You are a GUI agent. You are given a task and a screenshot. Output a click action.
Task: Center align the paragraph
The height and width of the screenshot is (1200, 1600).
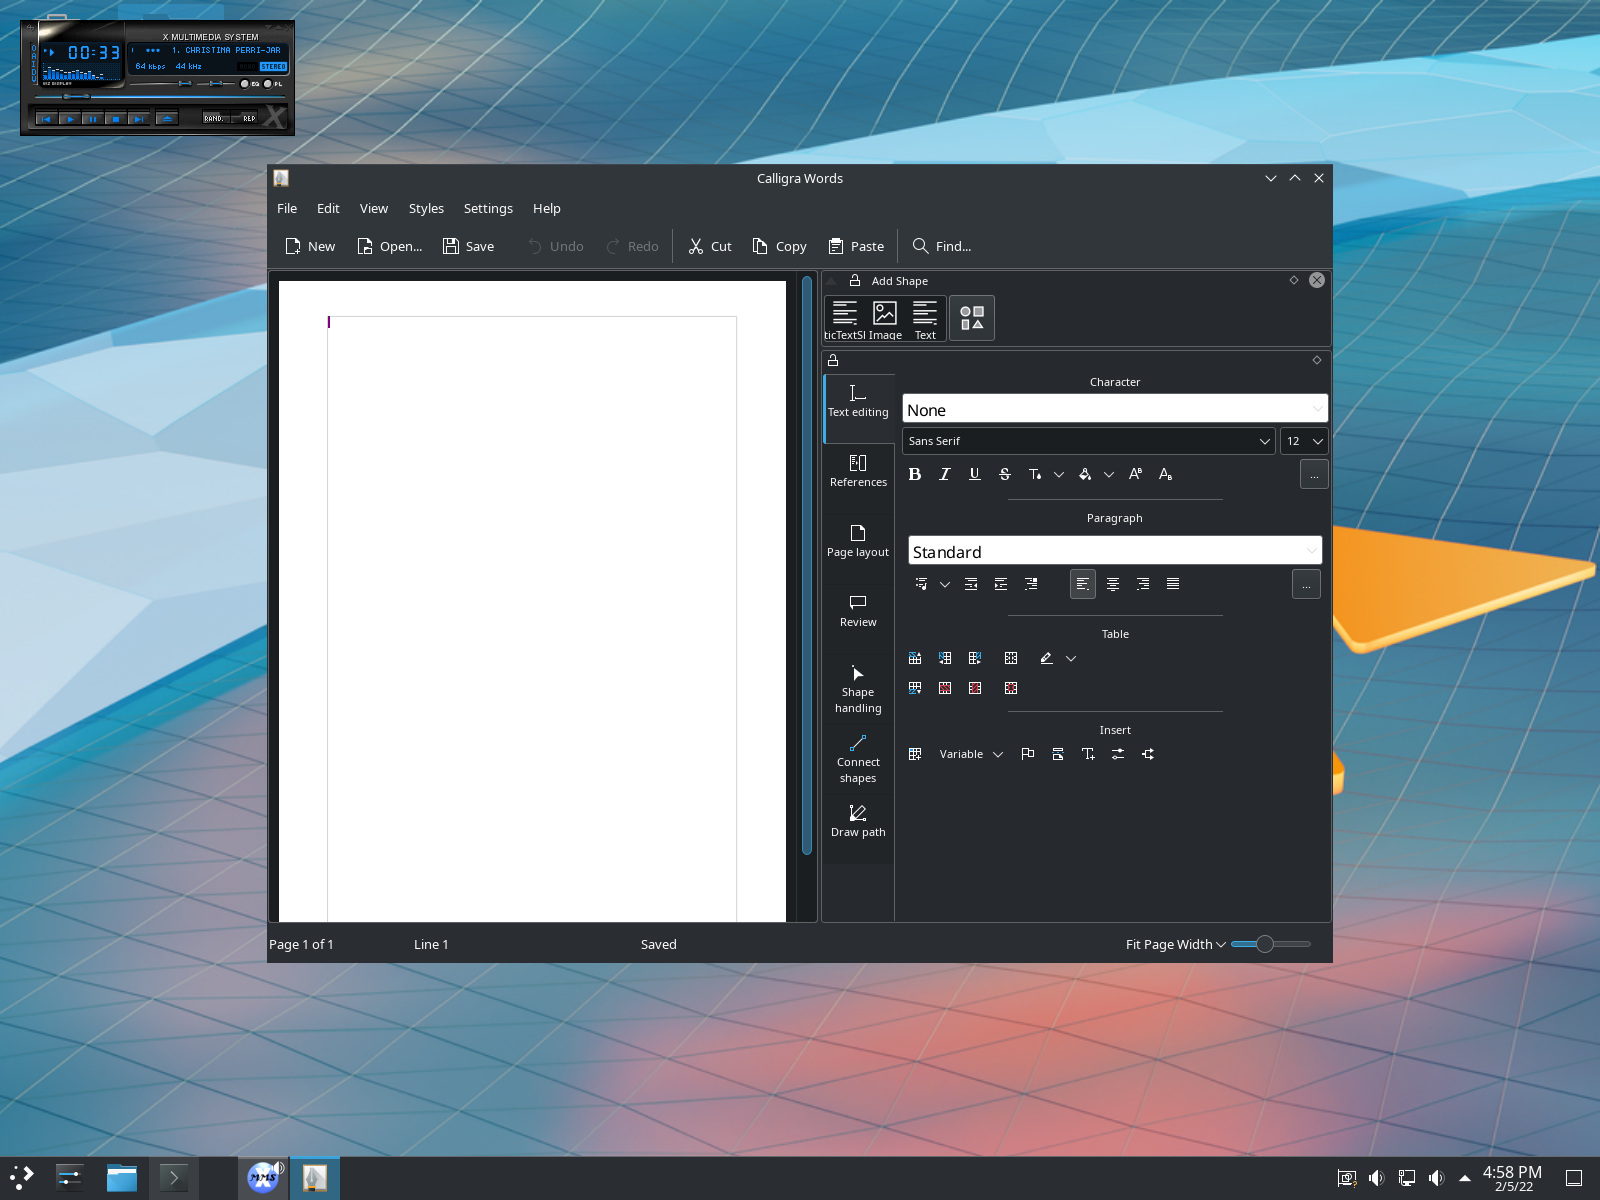1113,584
